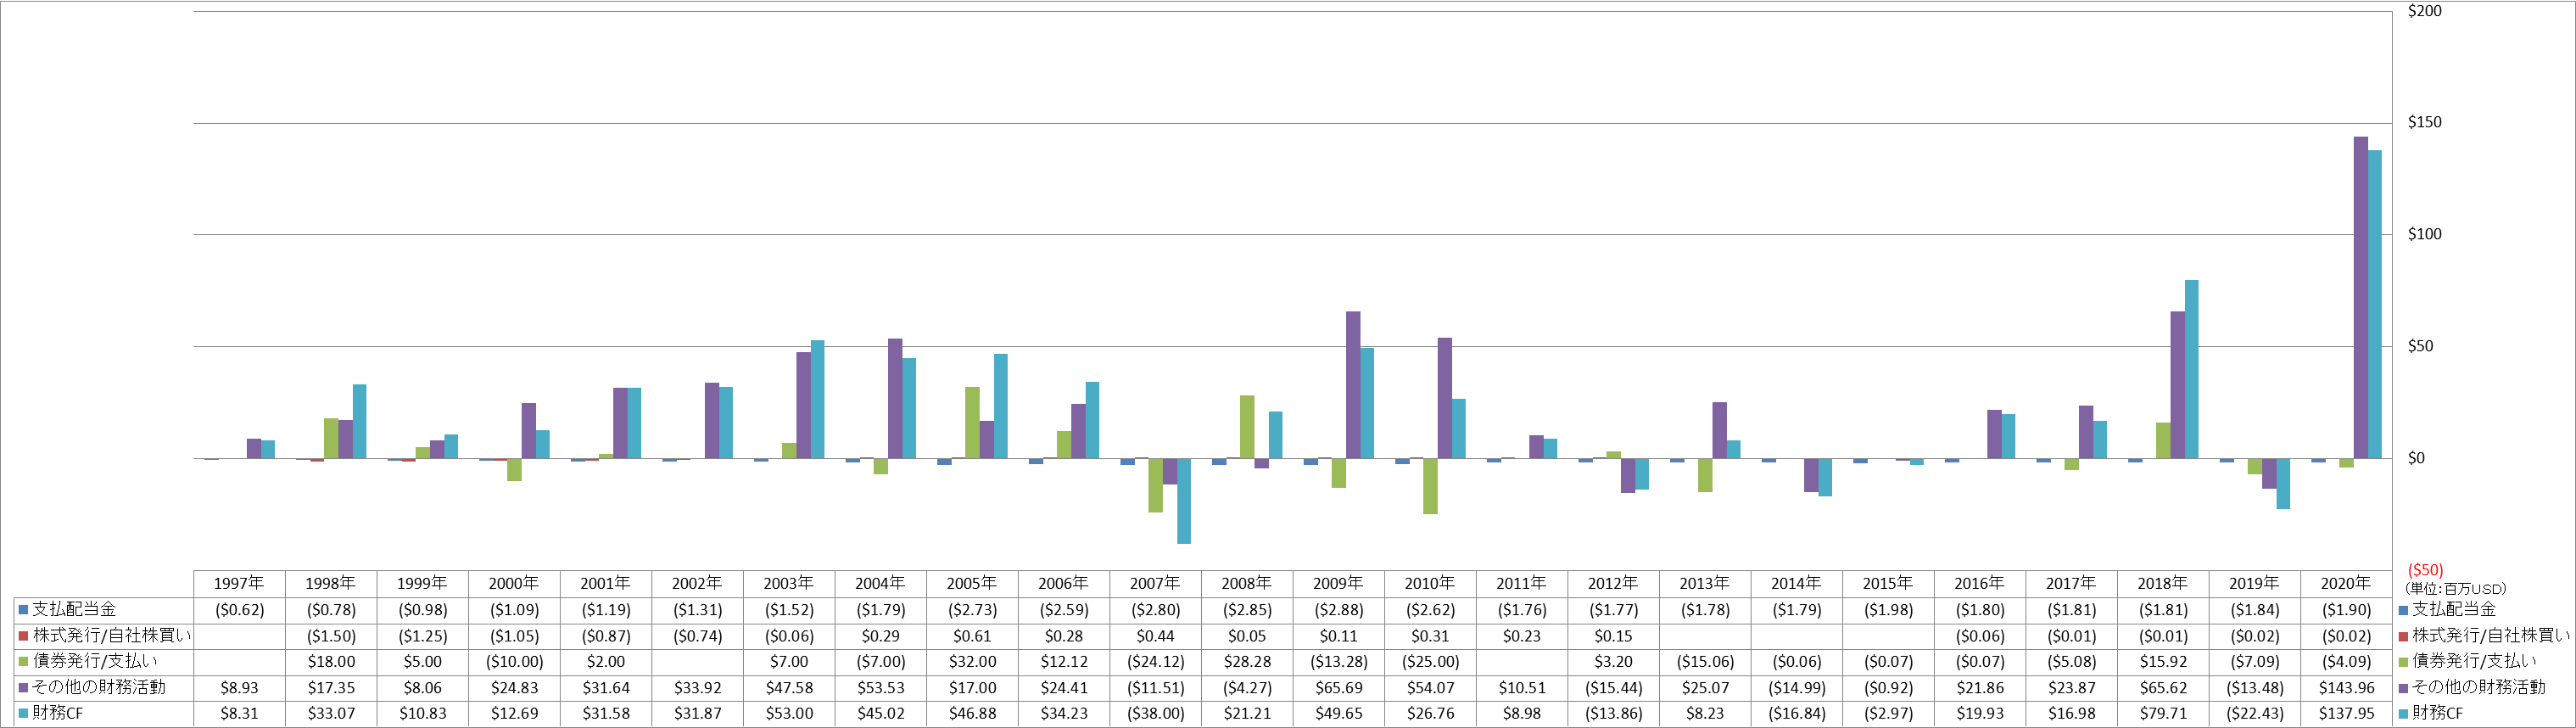Select the 2016年 column header
Screen dimensions: 2576x728
pos(1980,583)
